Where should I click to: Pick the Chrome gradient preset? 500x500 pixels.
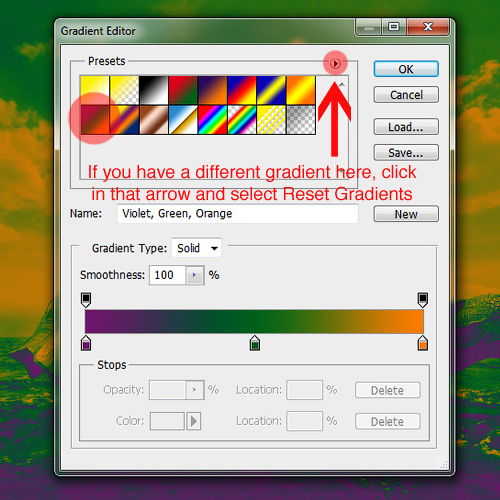tap(183, 120)
